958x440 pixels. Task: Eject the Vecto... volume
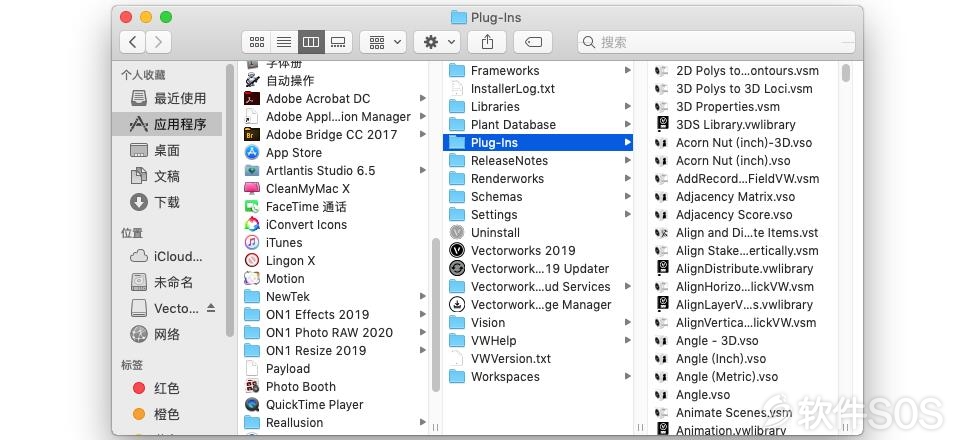click(211, 308)
